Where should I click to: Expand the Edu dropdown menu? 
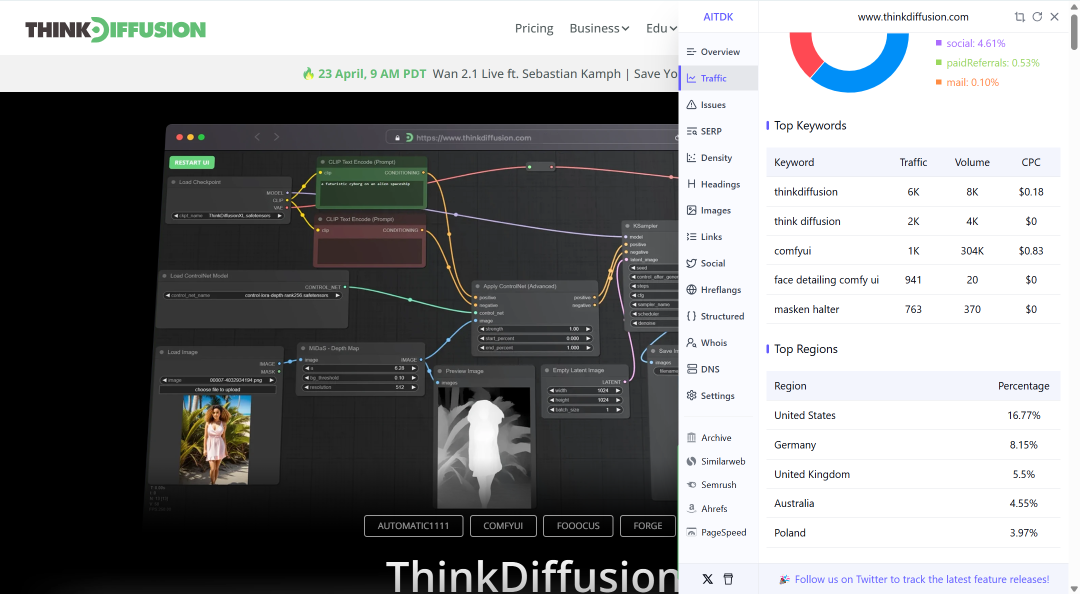[x=661, y=28]
